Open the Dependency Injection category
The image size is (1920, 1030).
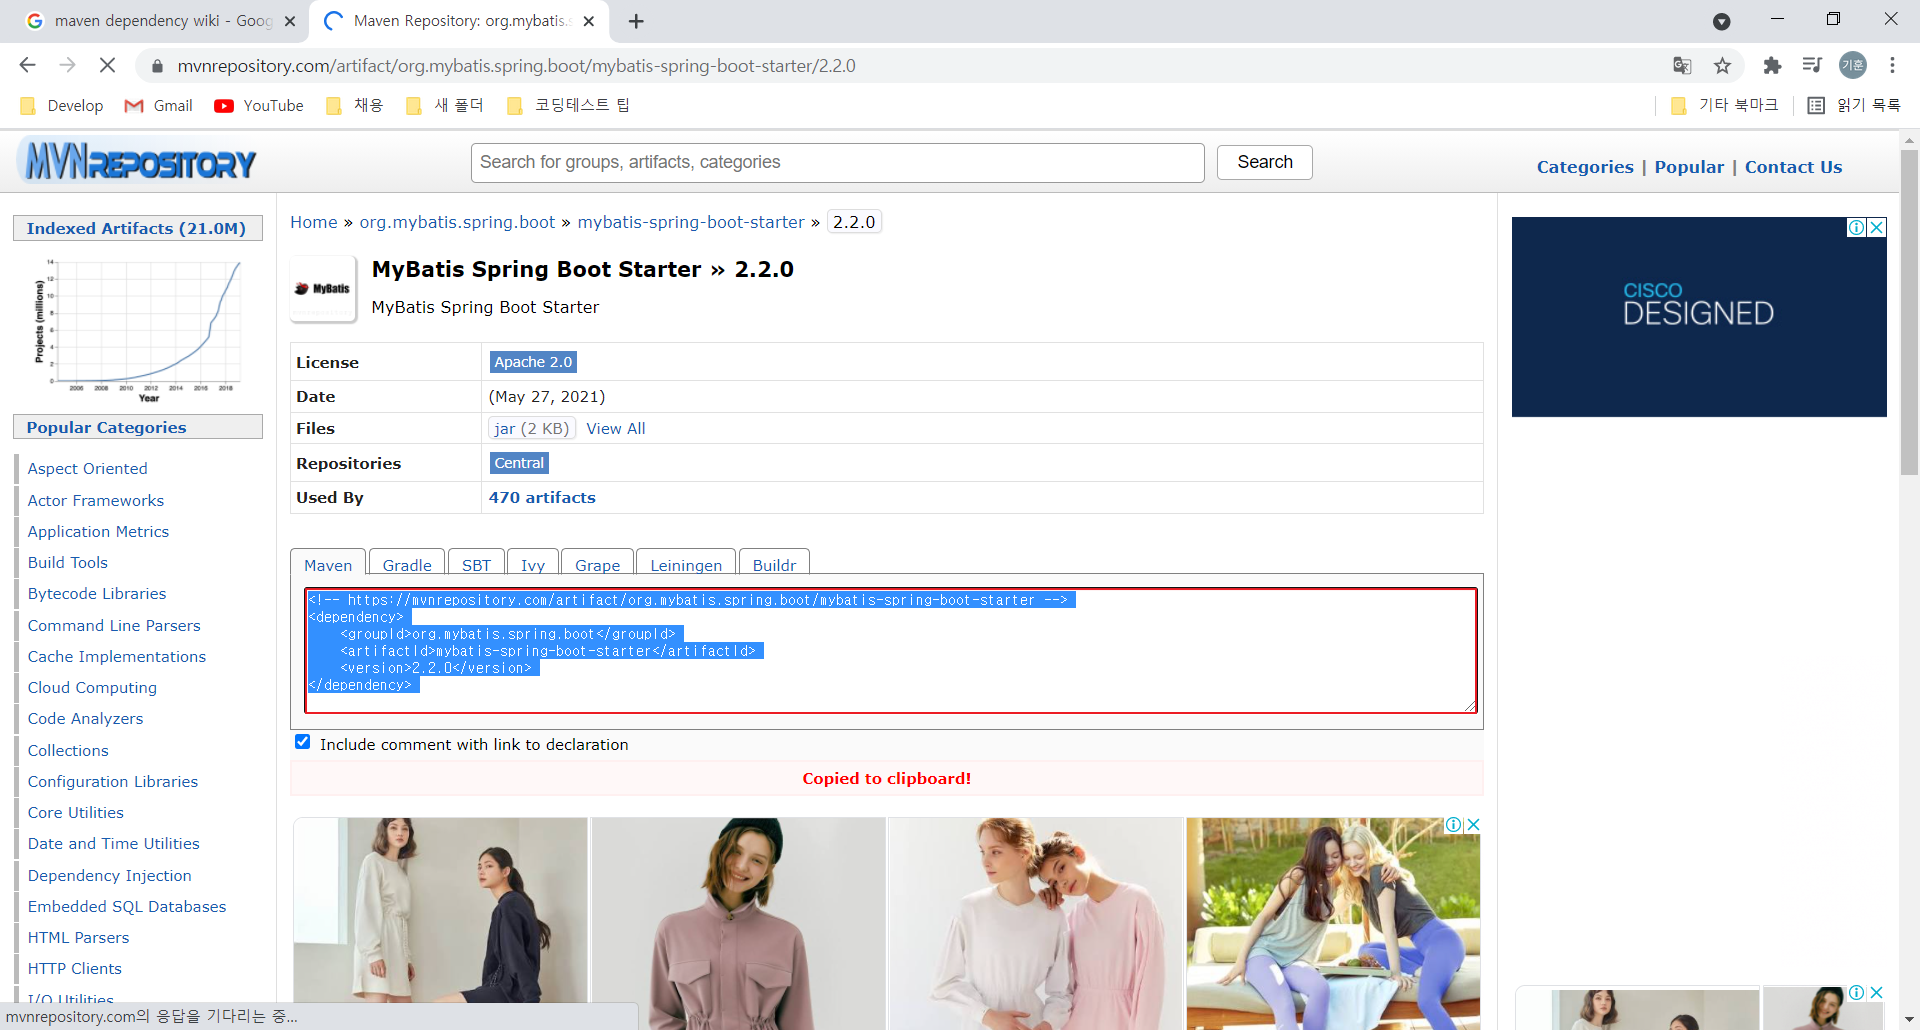click(x=109, y=875)
